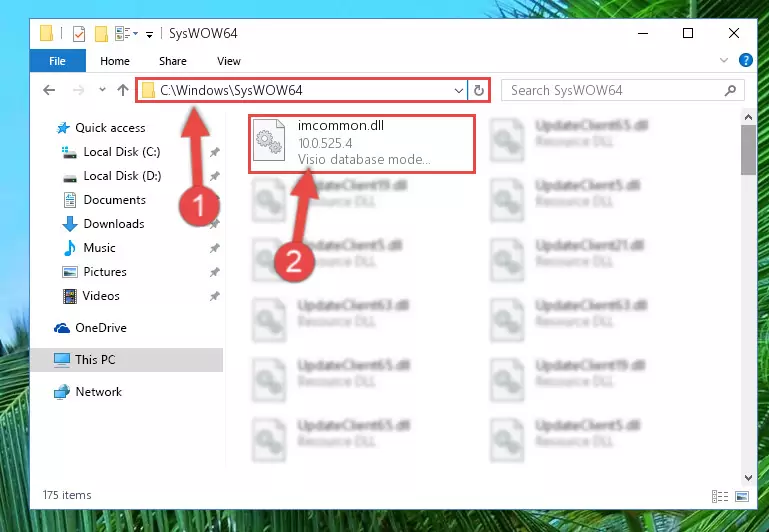Go back with the left arrow
The height and width of the screenshot is (532, 769).
(x=49, y=90)
